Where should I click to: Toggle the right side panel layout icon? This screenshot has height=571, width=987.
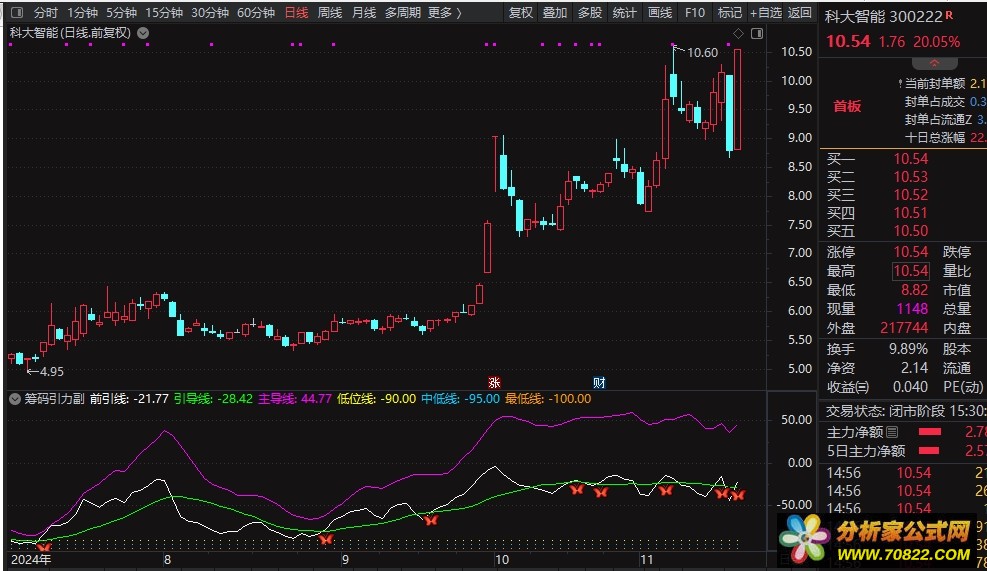pyautogui.click(x=757, y=33)
